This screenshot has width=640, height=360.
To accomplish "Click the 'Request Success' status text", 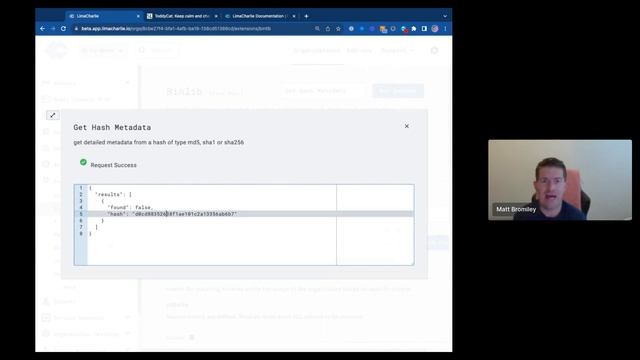I will [x=113, y=165].
